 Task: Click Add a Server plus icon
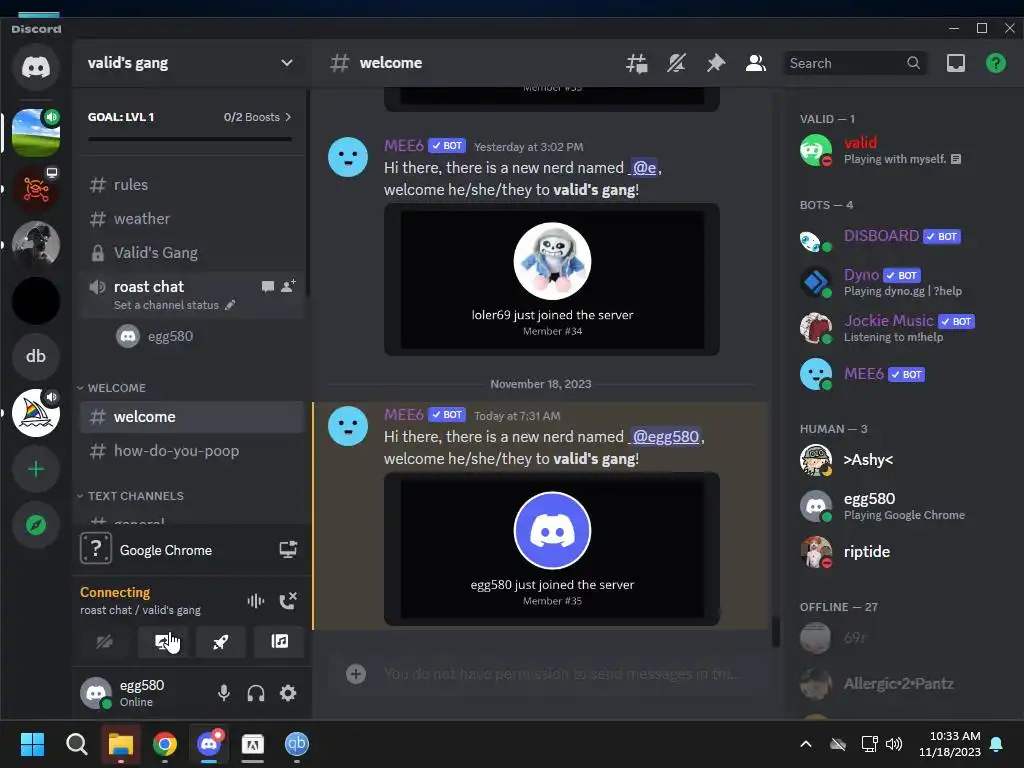click(36, 469)
